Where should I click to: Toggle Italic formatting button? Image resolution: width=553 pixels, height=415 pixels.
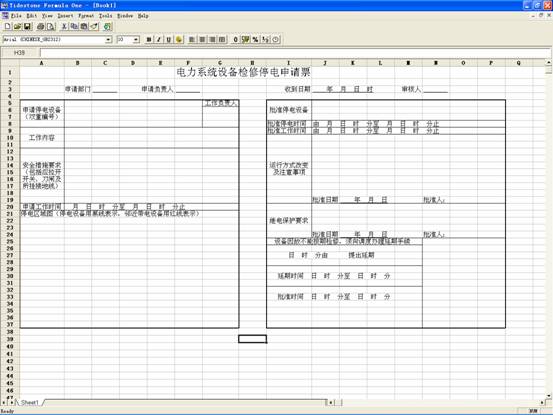point(159,39)
